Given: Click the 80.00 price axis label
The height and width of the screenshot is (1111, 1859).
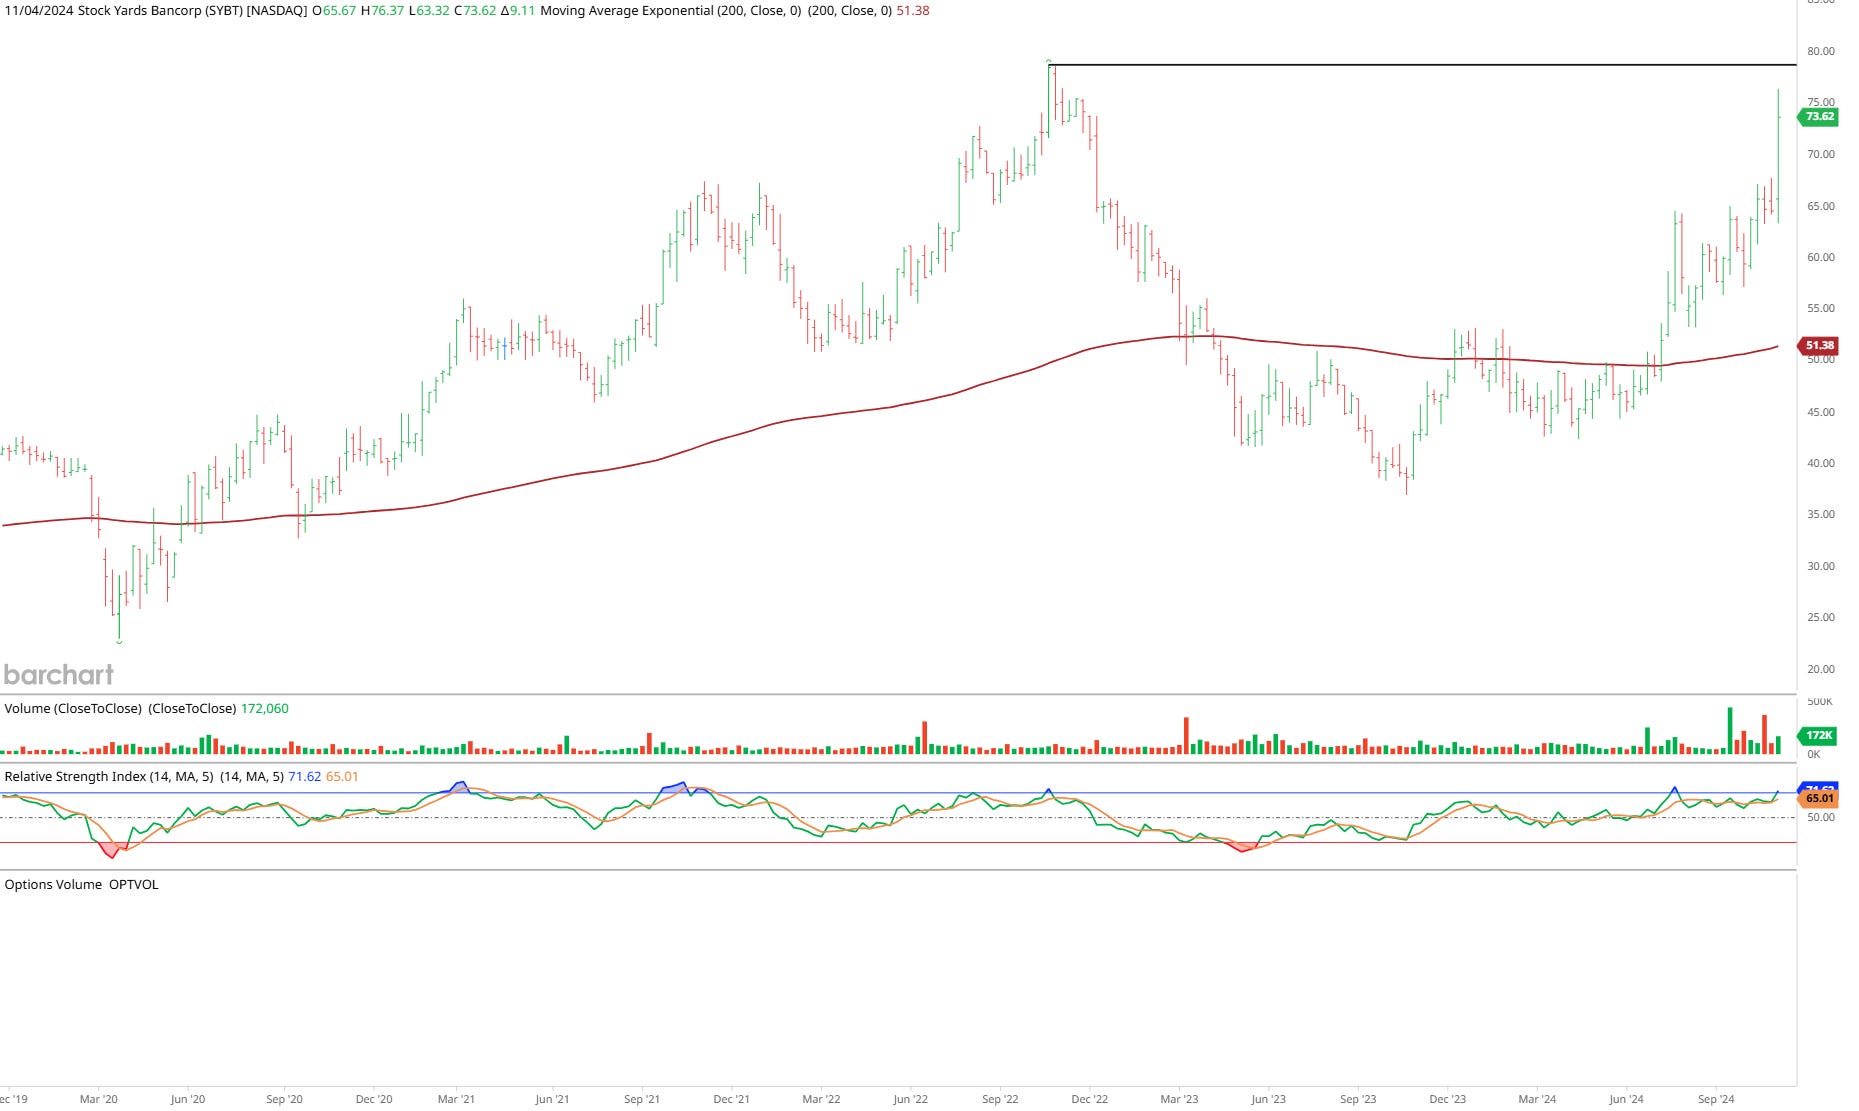Looking at the screenshot, I should 1821,51.
